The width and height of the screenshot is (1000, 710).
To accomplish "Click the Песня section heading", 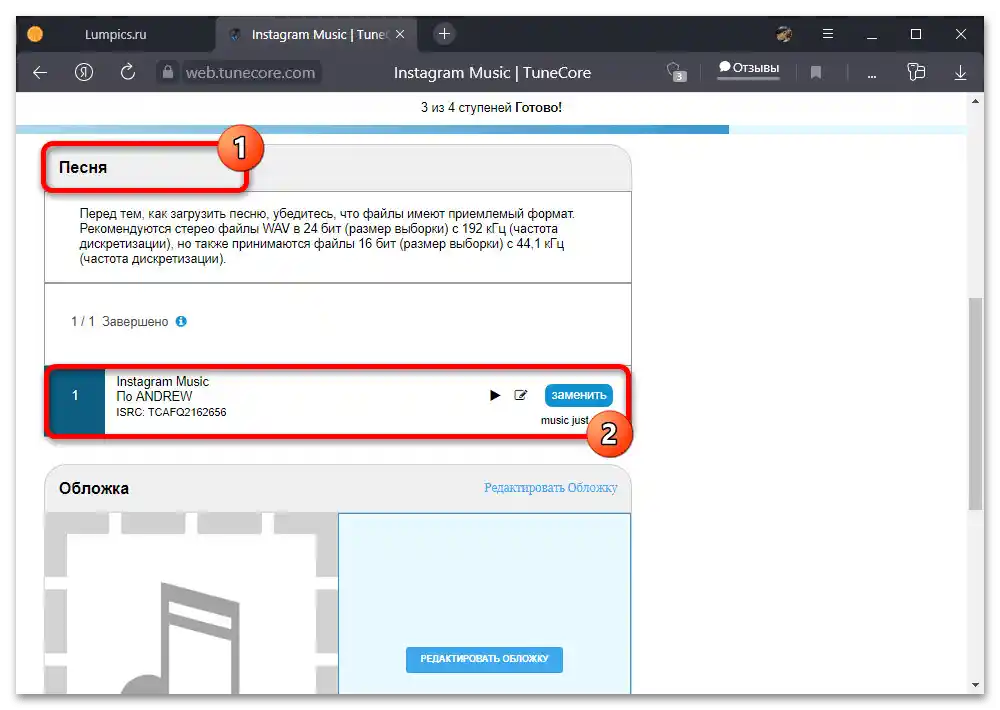I will [83, 168].
